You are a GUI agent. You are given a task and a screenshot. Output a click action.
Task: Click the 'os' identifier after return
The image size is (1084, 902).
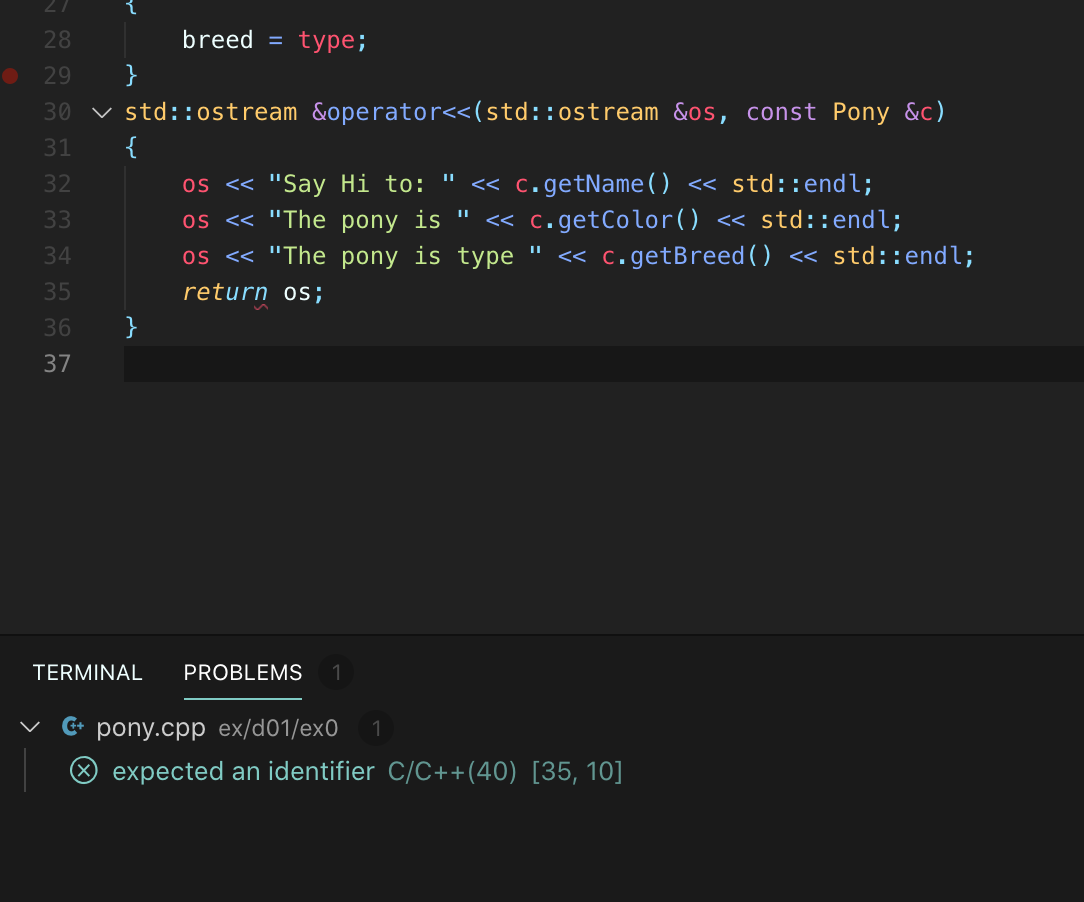pyautogui.click(x=297, y=292)
